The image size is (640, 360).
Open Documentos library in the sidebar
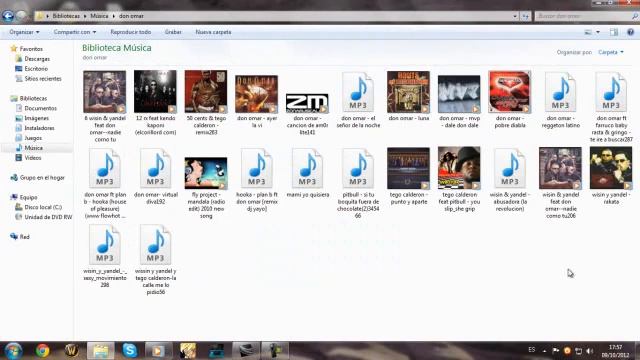click(x=40, y=108)
